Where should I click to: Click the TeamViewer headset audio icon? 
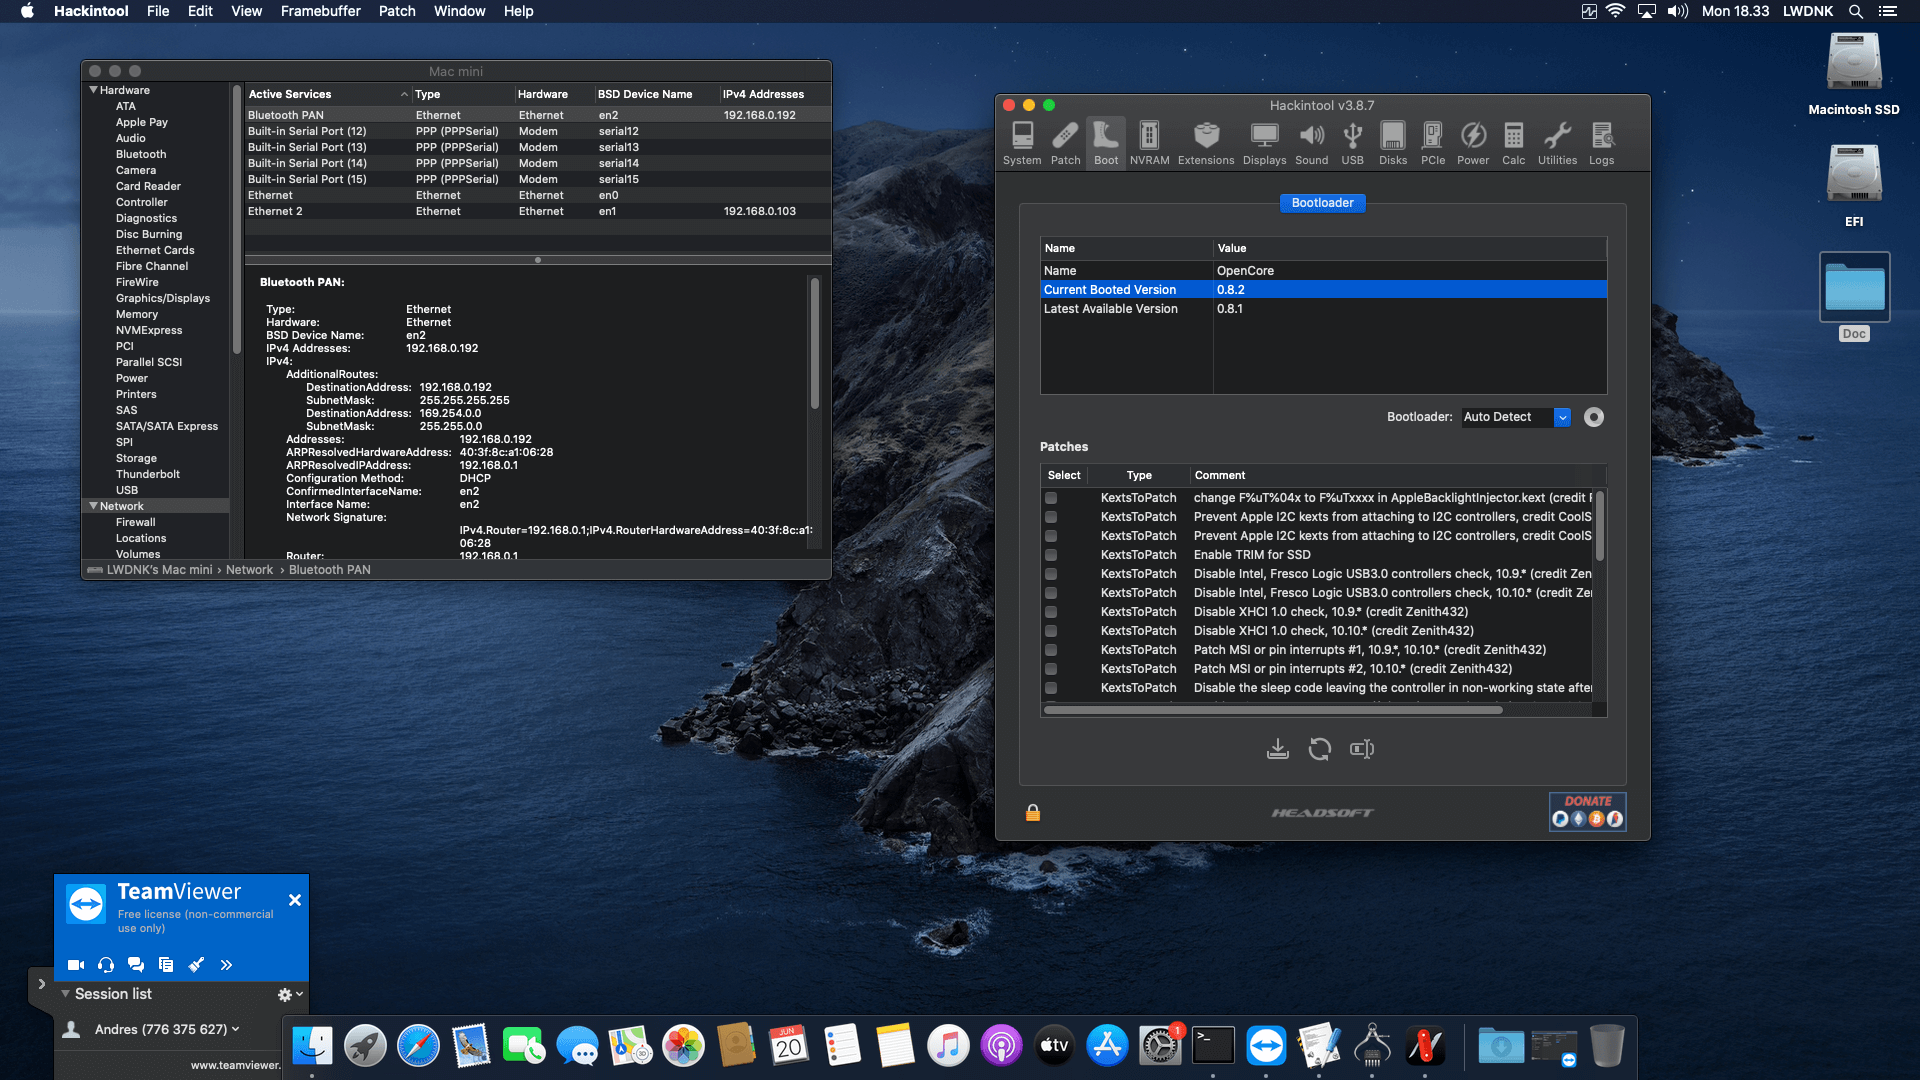(106, 965)
